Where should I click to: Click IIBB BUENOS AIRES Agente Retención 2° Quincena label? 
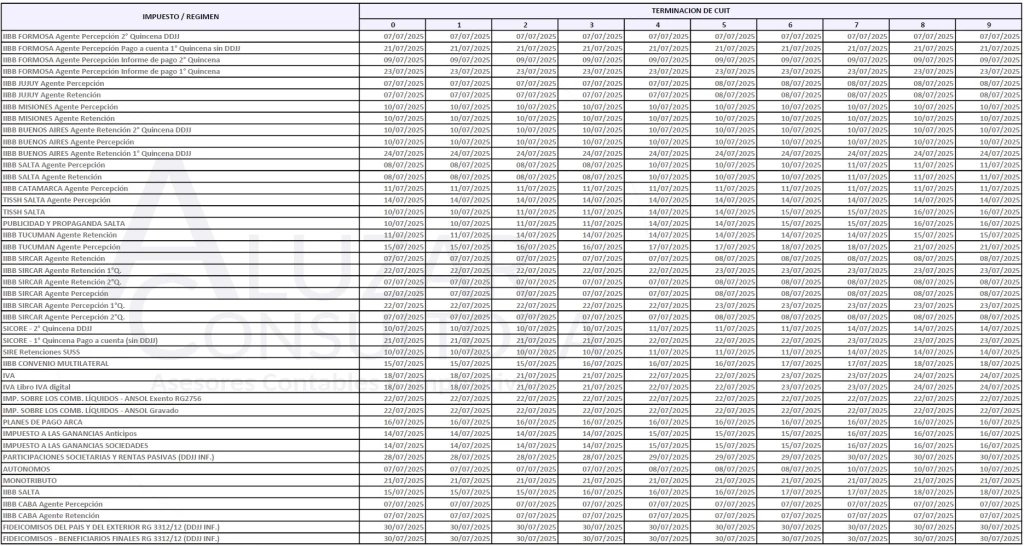97,130
